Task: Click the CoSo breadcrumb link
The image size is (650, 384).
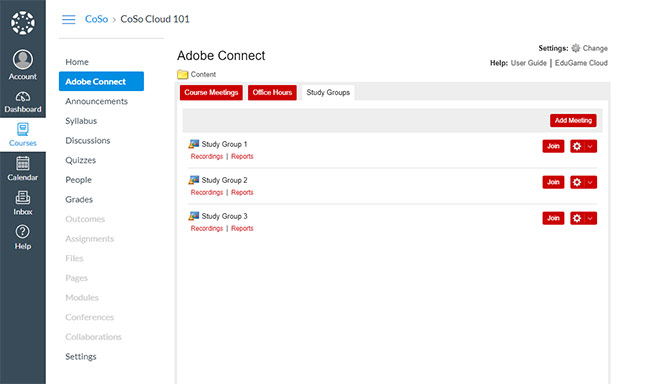Action: tap(97, 19)
